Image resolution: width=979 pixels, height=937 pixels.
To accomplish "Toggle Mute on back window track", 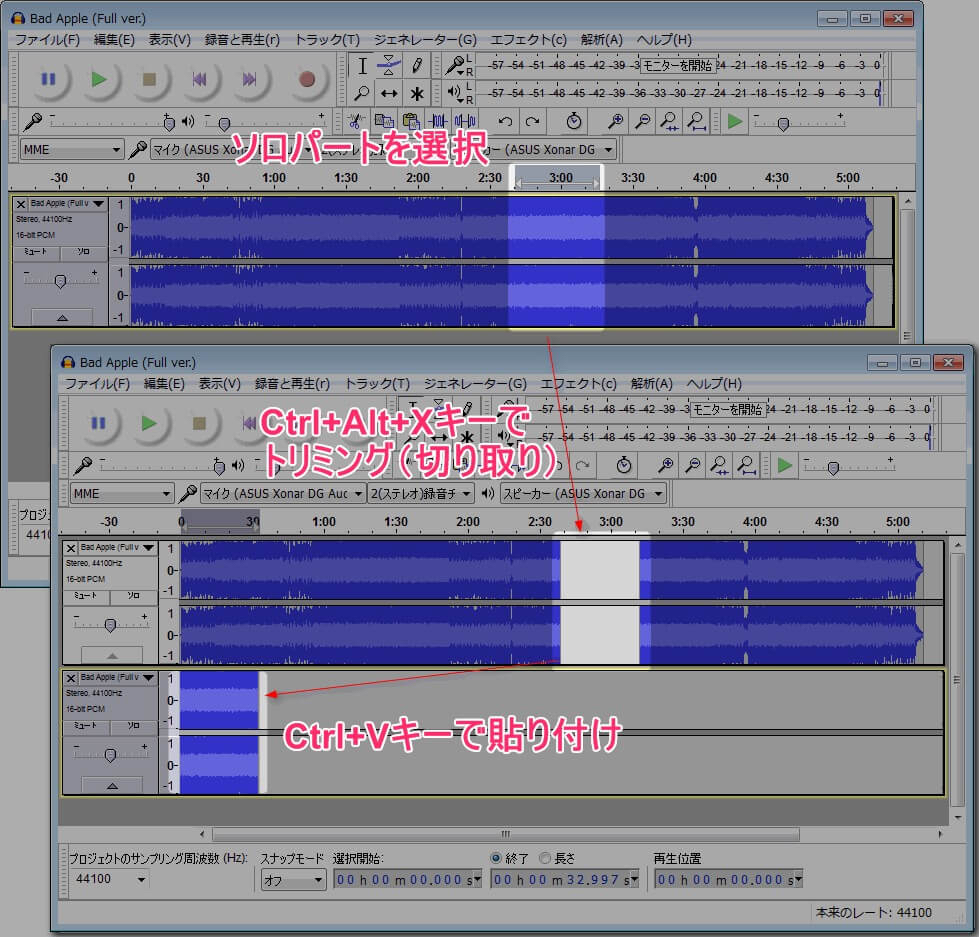I will coord(37,252).
